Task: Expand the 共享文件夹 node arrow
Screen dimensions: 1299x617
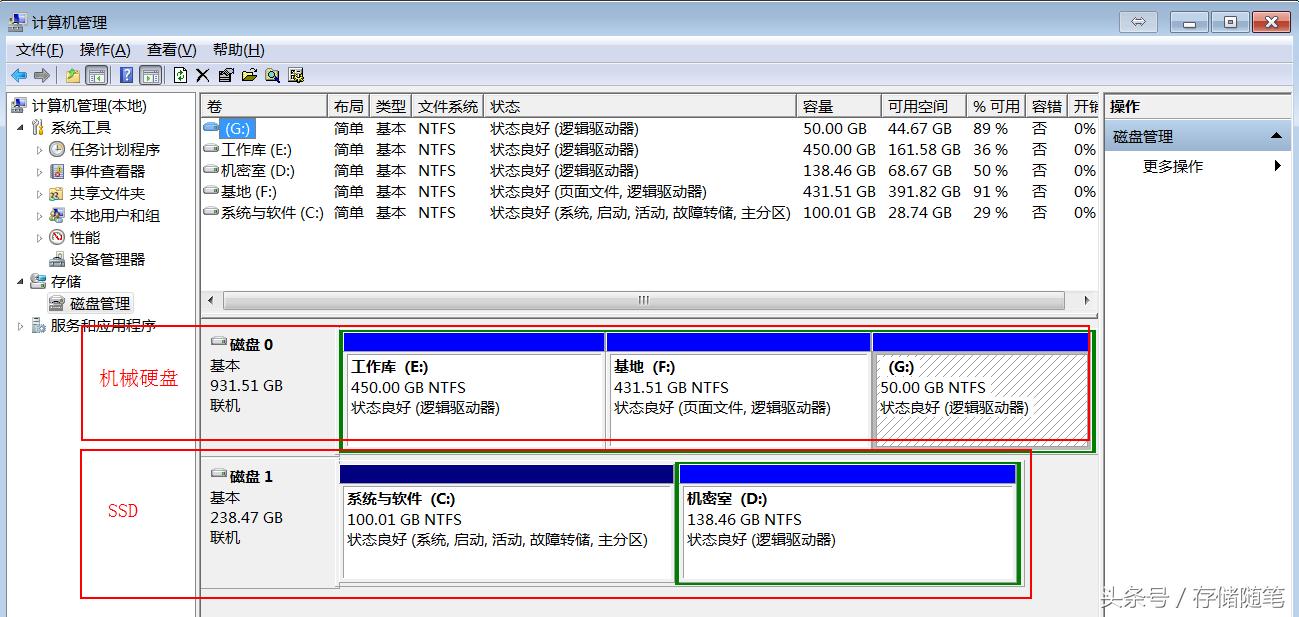Action: tap(40, 194)
